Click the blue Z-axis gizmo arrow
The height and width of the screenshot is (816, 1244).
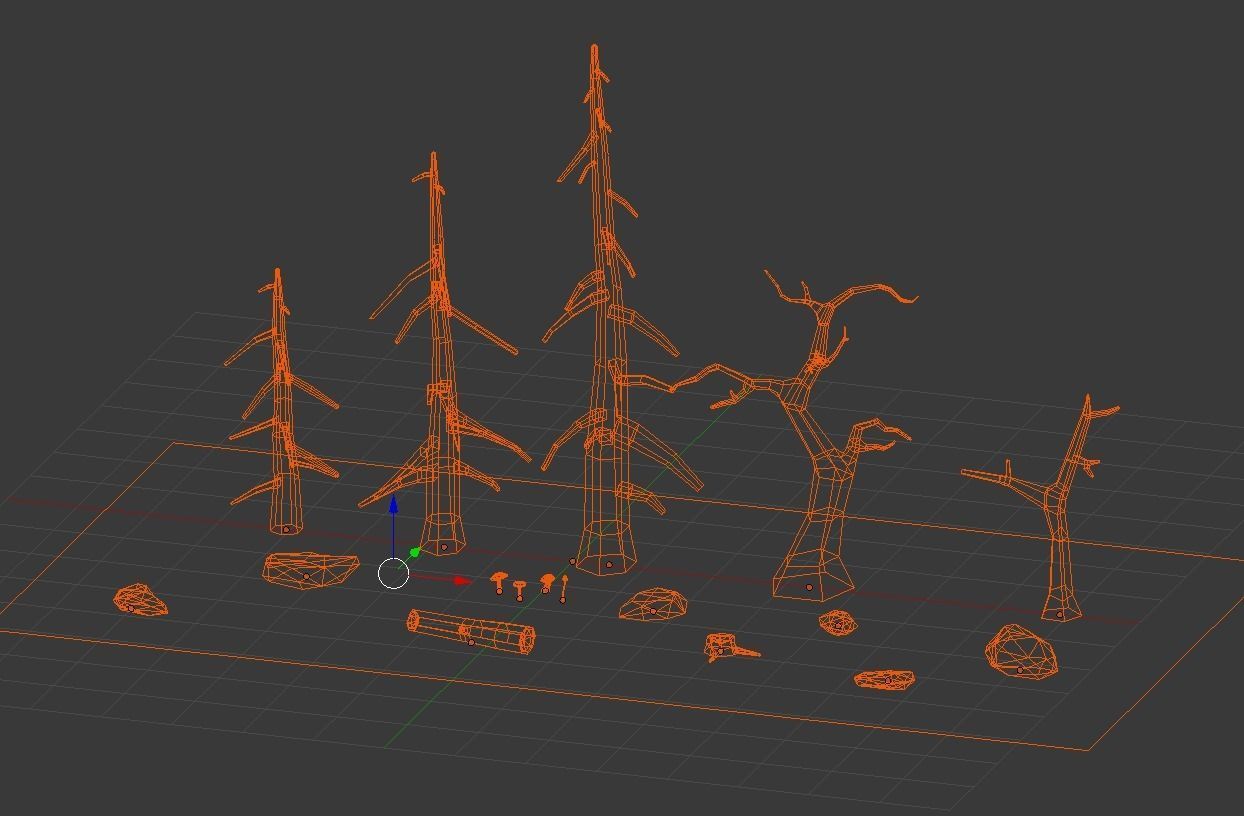point(393,504)
